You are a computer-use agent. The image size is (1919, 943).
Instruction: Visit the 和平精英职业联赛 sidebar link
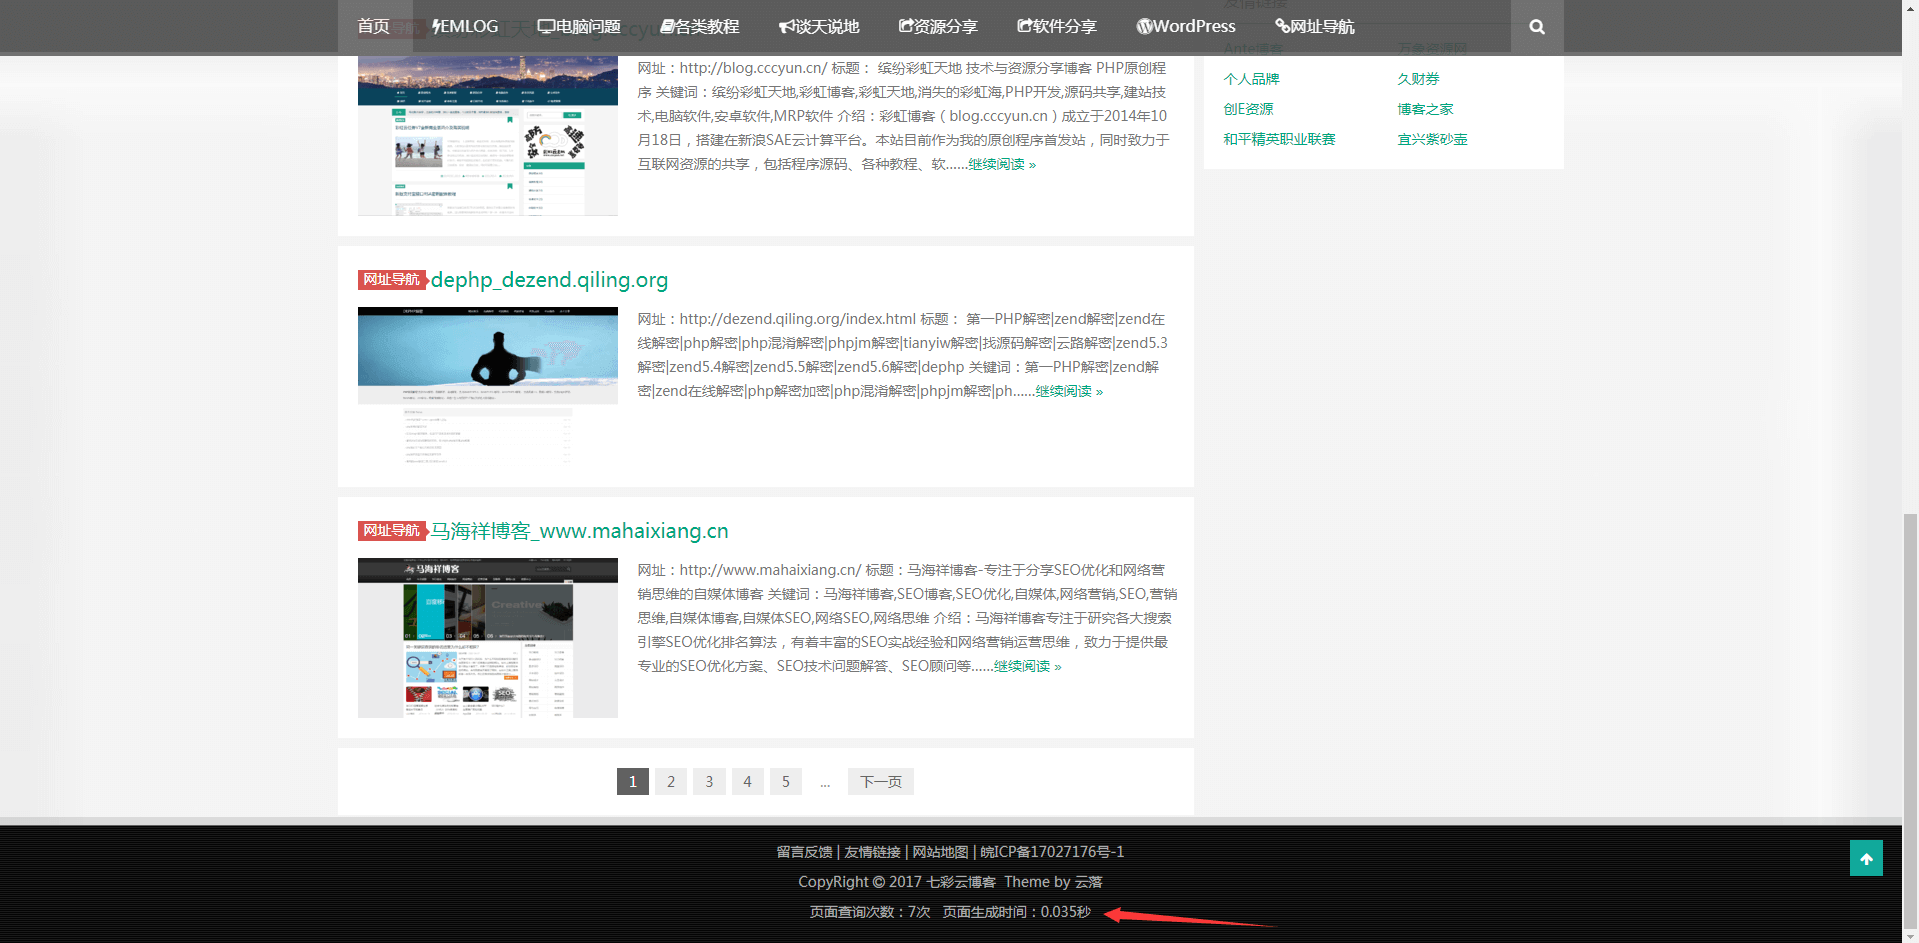click(x=1279, y=139)
